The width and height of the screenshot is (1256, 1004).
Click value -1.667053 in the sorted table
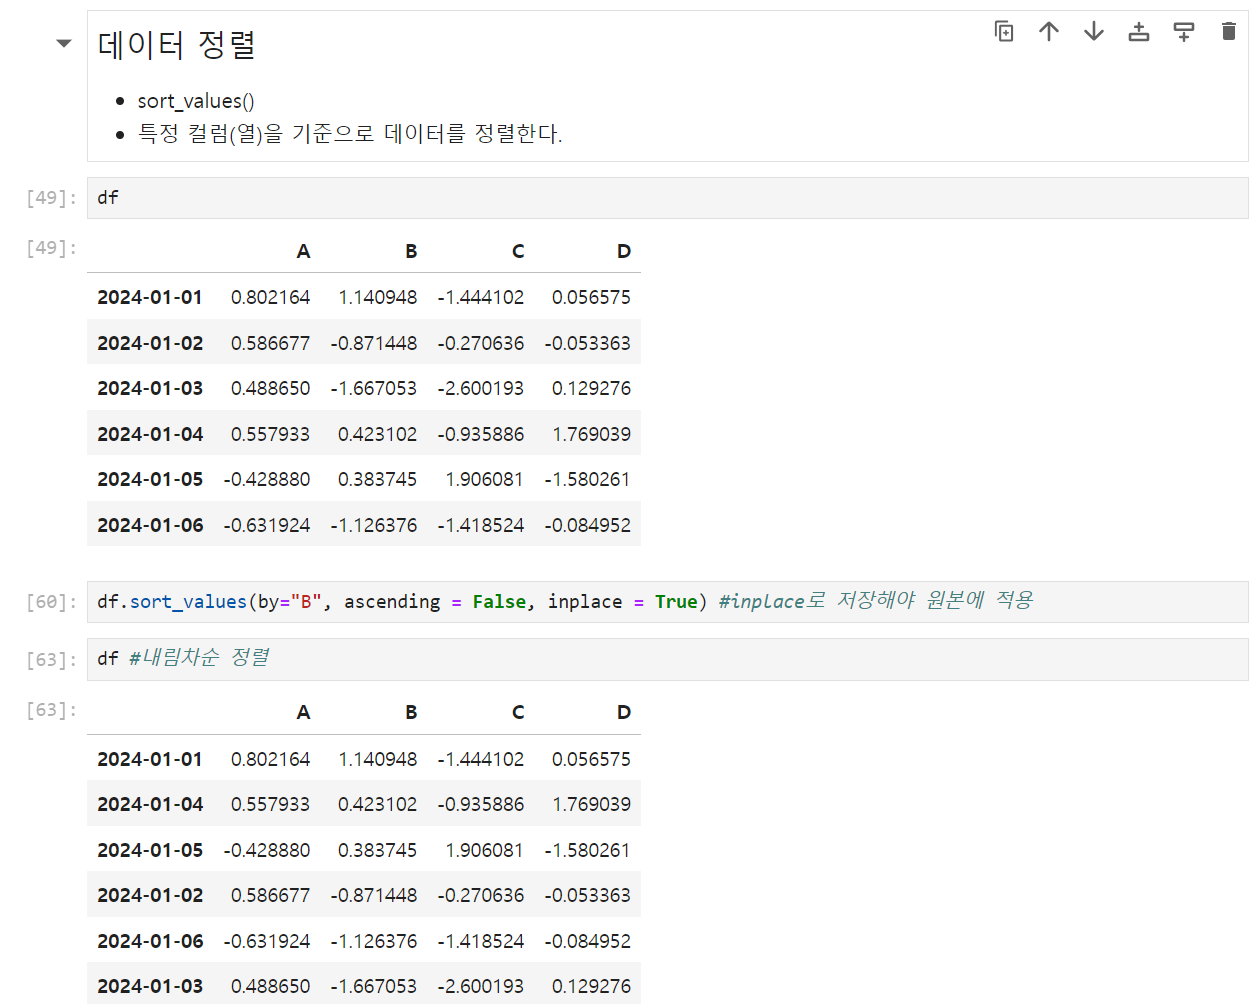(x=374, y=986)
